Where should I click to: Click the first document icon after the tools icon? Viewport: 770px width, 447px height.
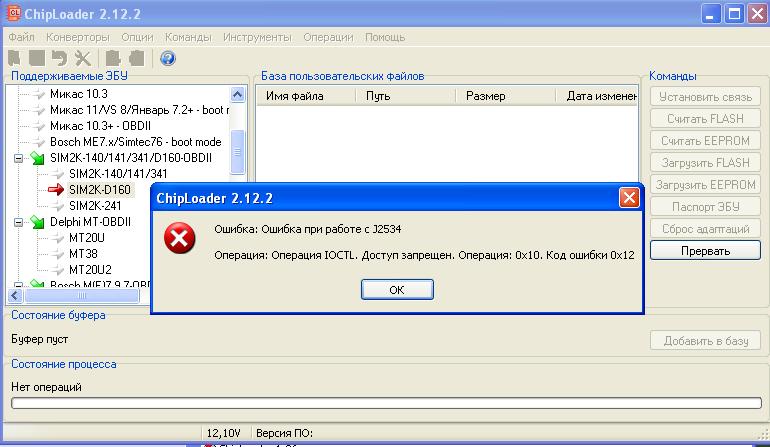113,58
